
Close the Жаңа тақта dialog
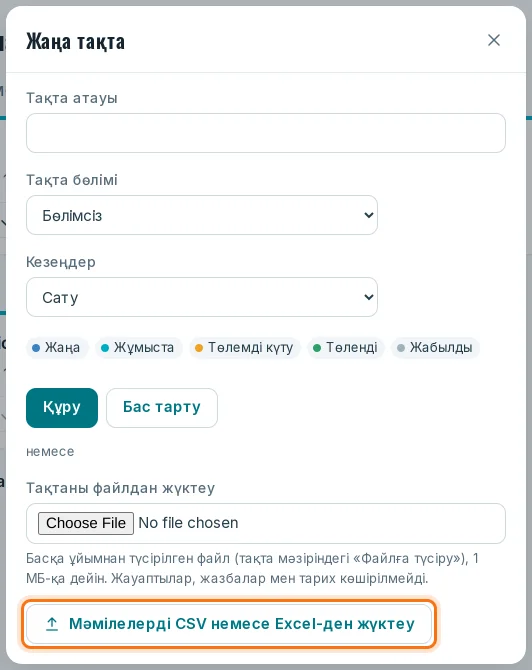tap(494, 40)
